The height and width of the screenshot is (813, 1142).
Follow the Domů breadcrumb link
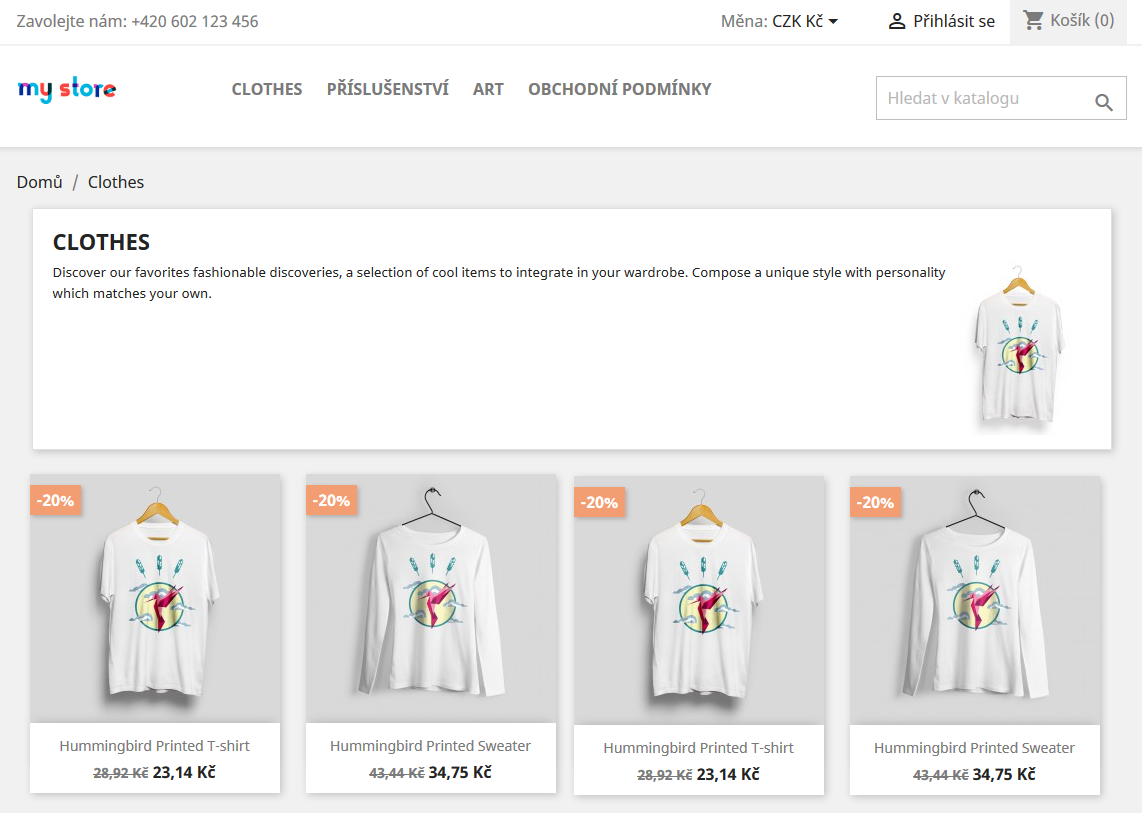(x=39, y=182)
